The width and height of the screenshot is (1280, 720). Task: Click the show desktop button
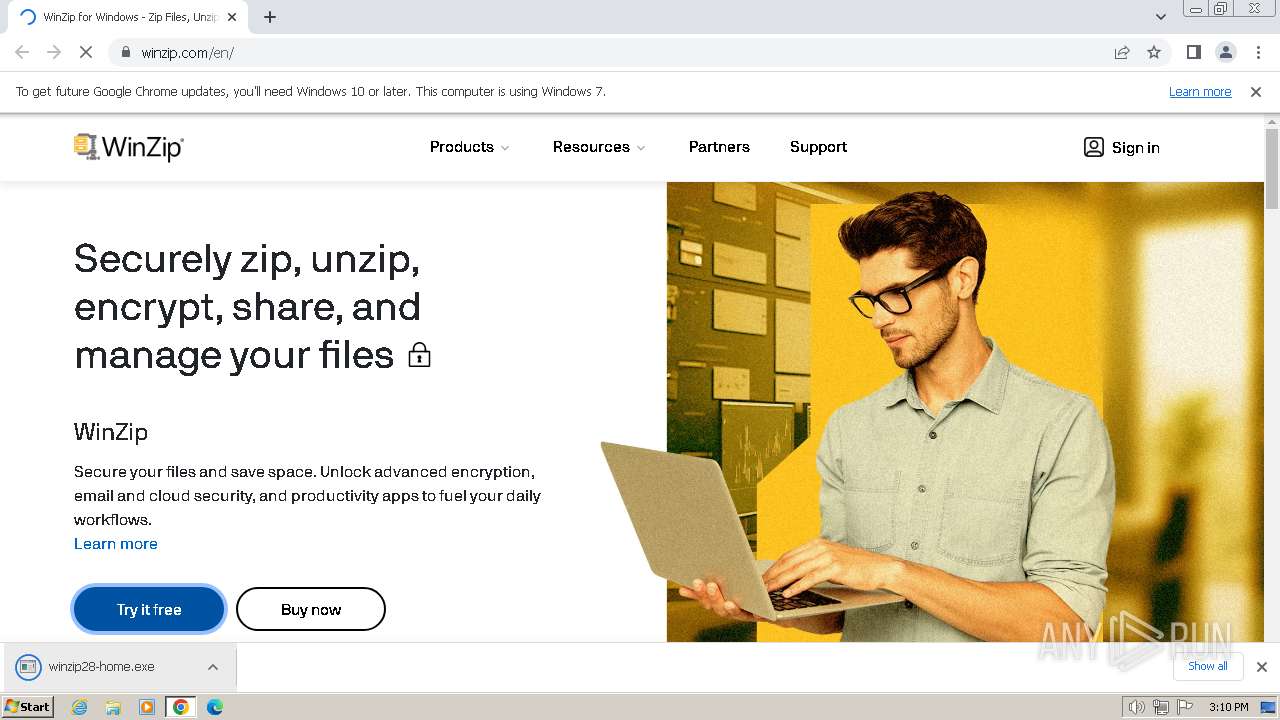coord(1268,707)
